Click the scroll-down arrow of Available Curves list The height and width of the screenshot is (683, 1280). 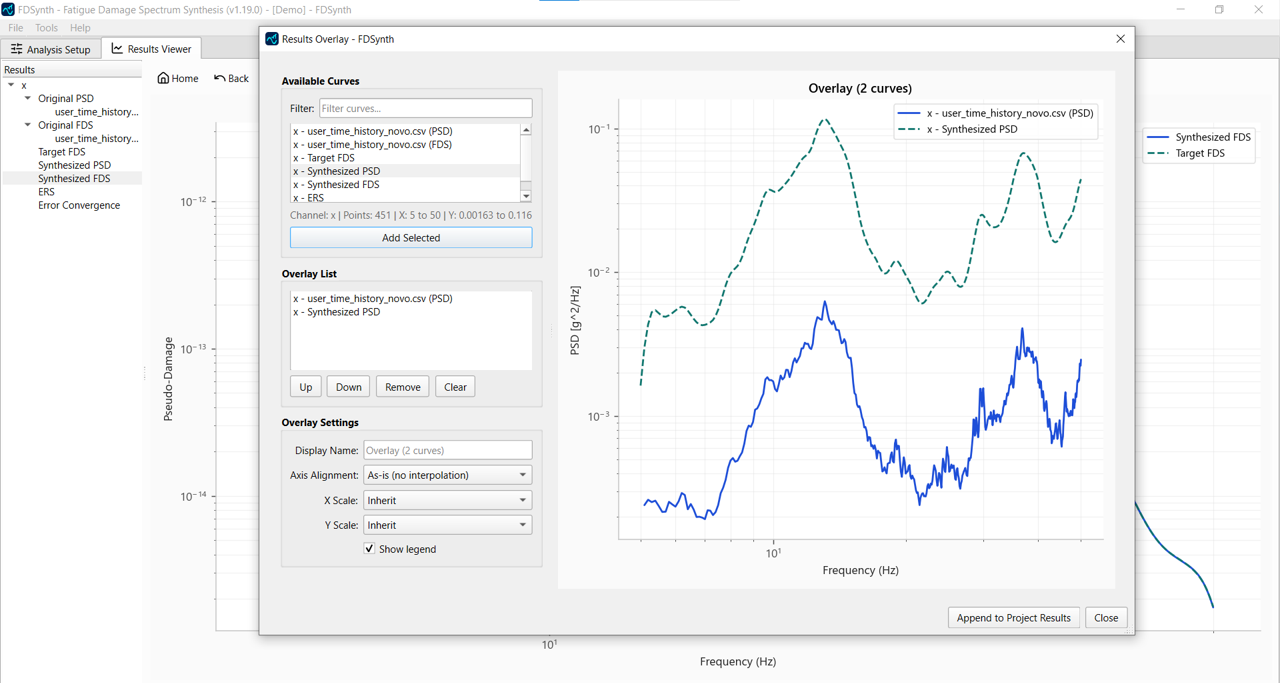525,195
